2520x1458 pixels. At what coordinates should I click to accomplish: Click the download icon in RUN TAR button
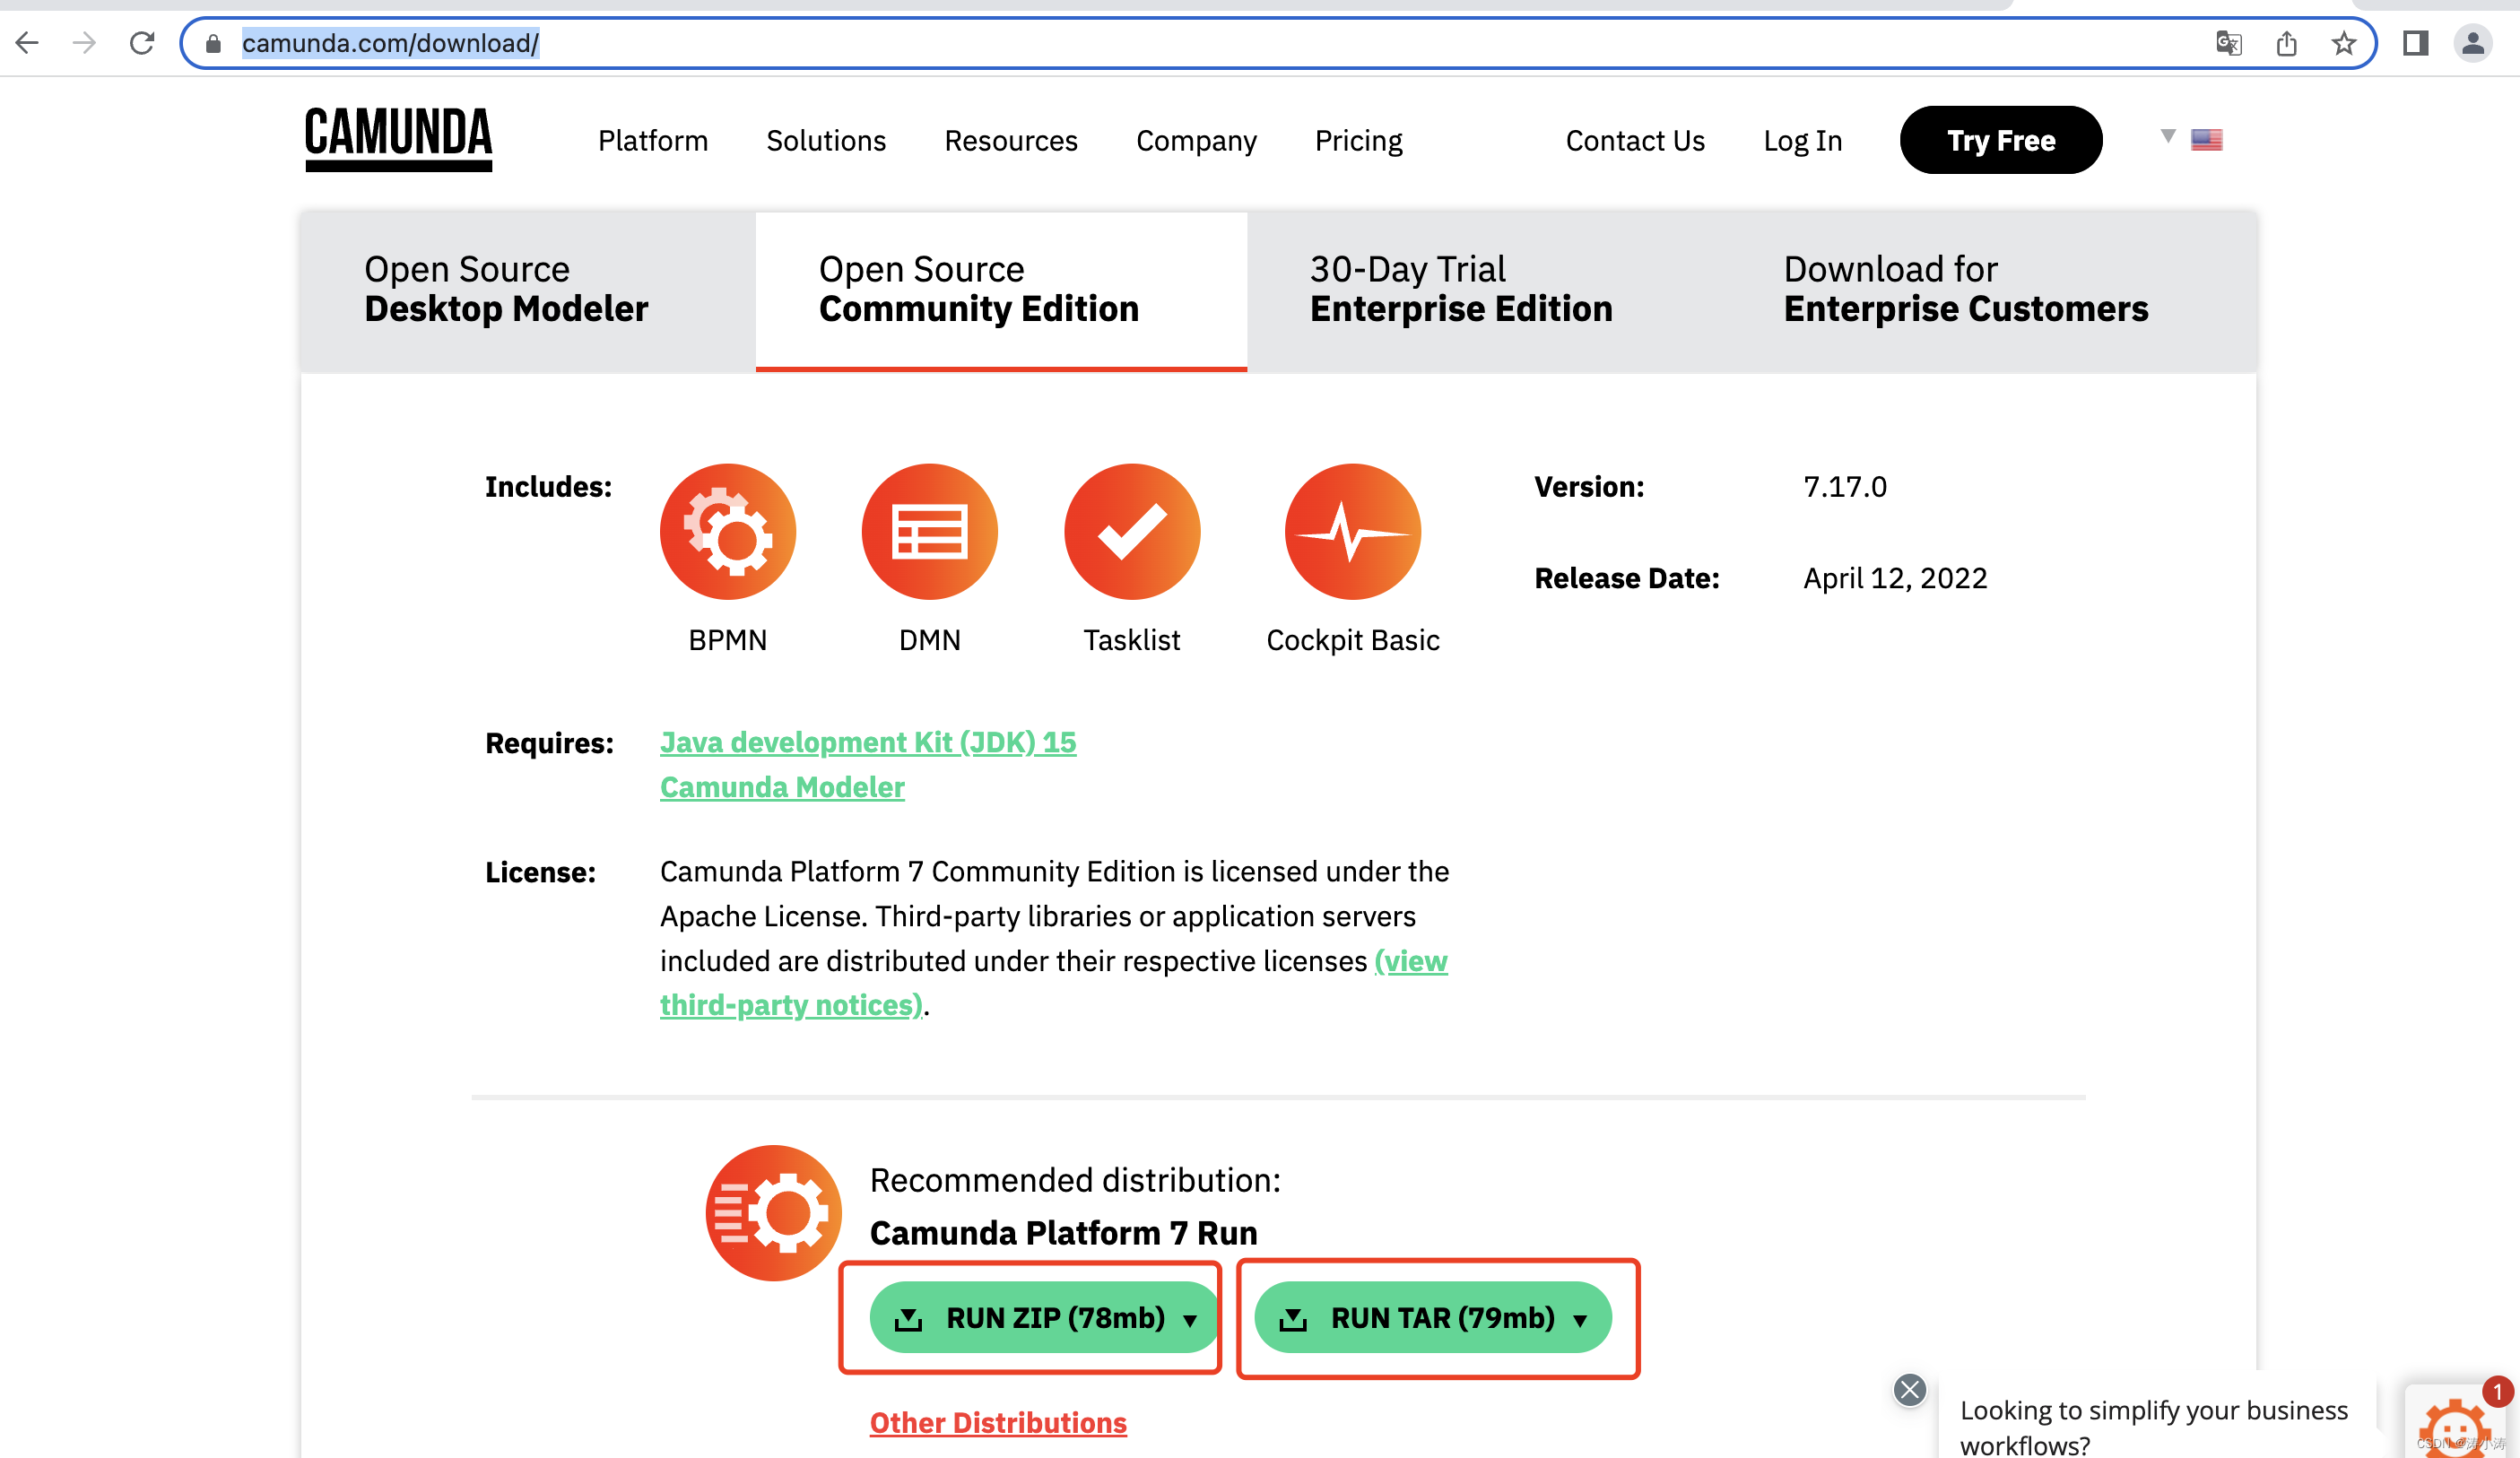(x=1293, y=1319)
